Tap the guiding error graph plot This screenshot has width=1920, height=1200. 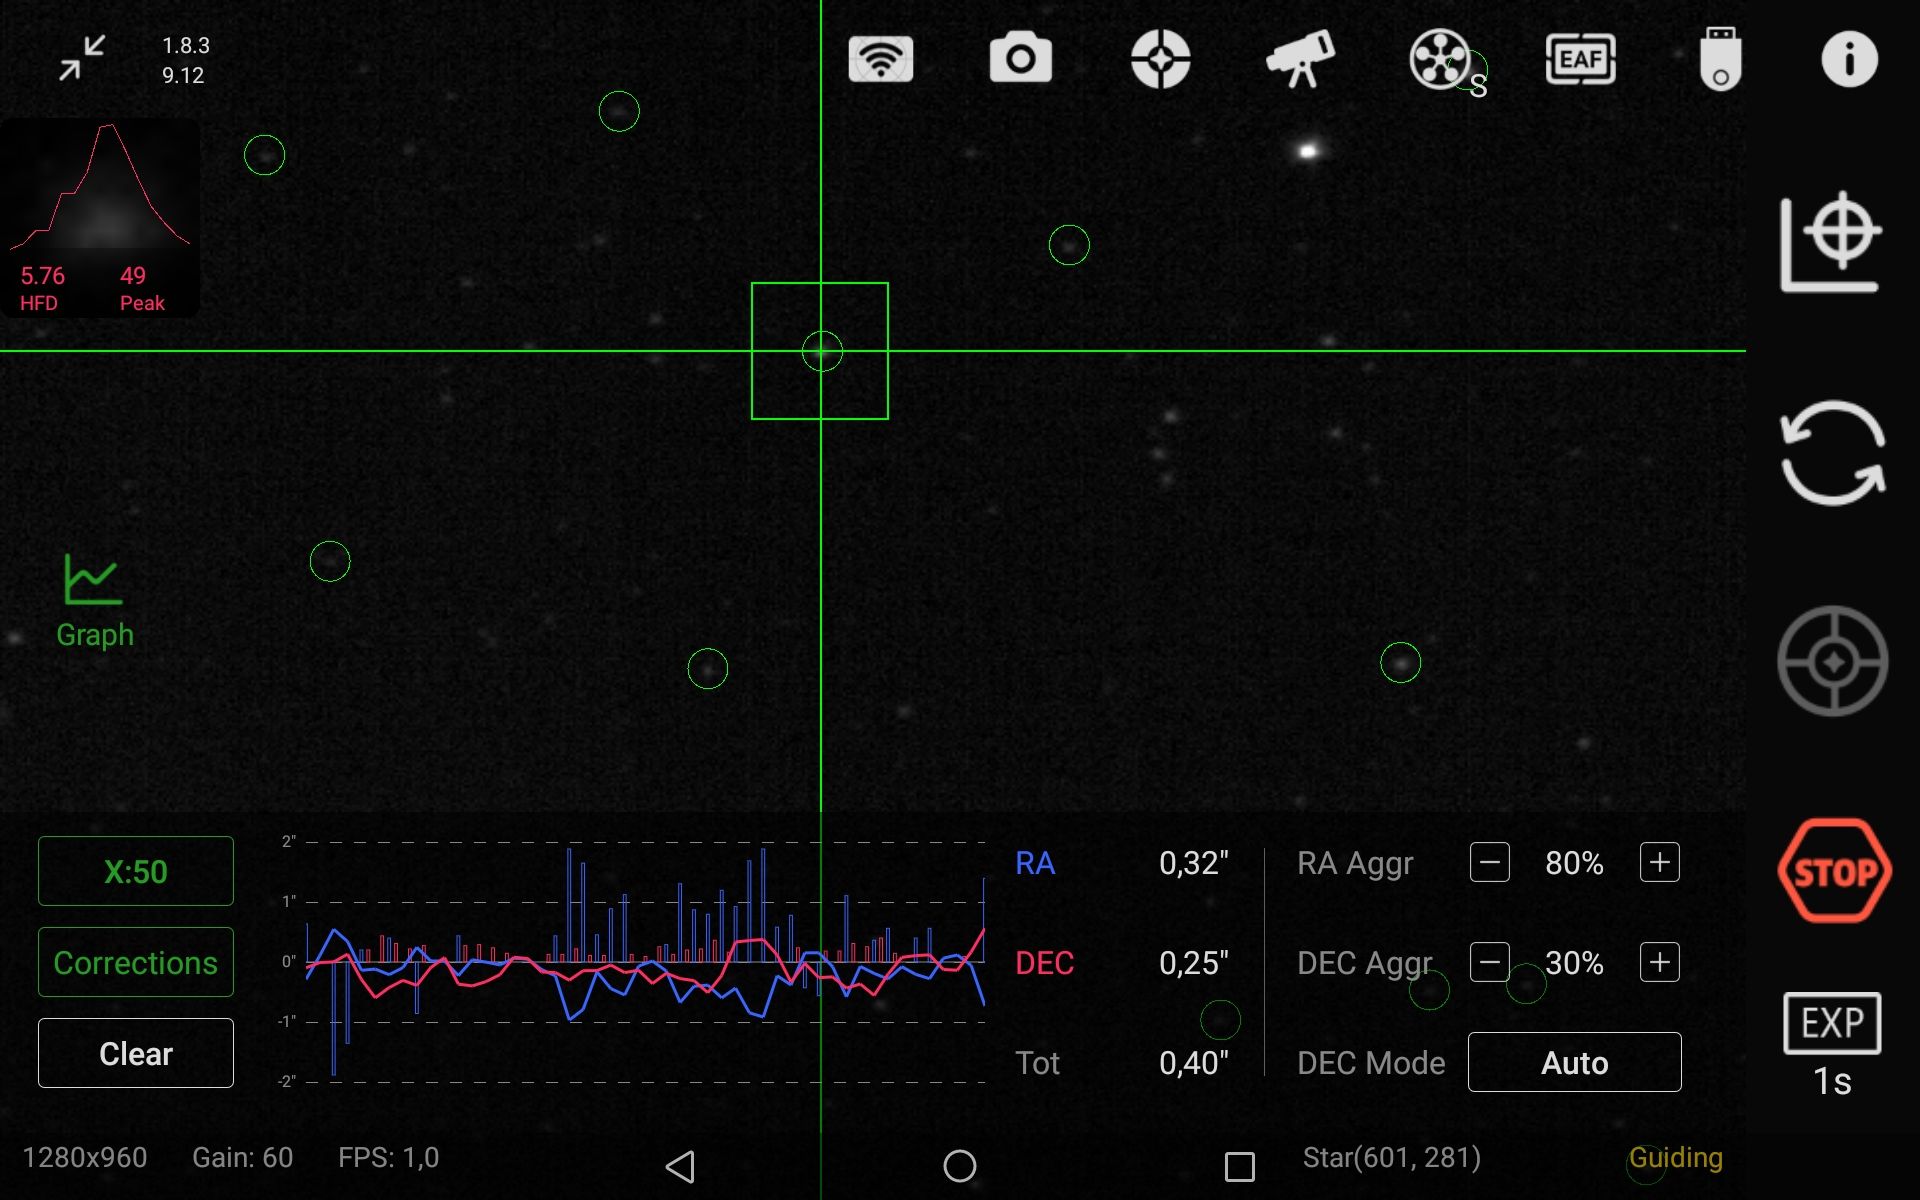click(x=645, y=961)
